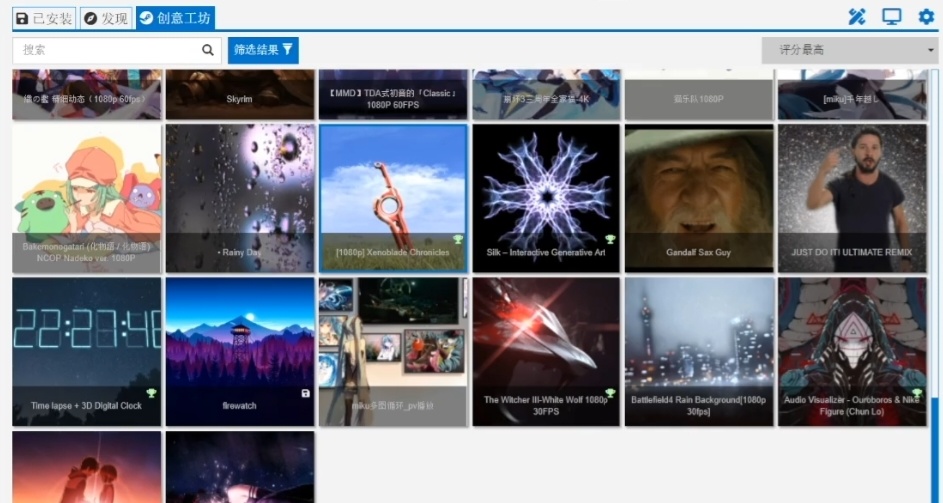Click the magnifier search icon

(208, 50)
